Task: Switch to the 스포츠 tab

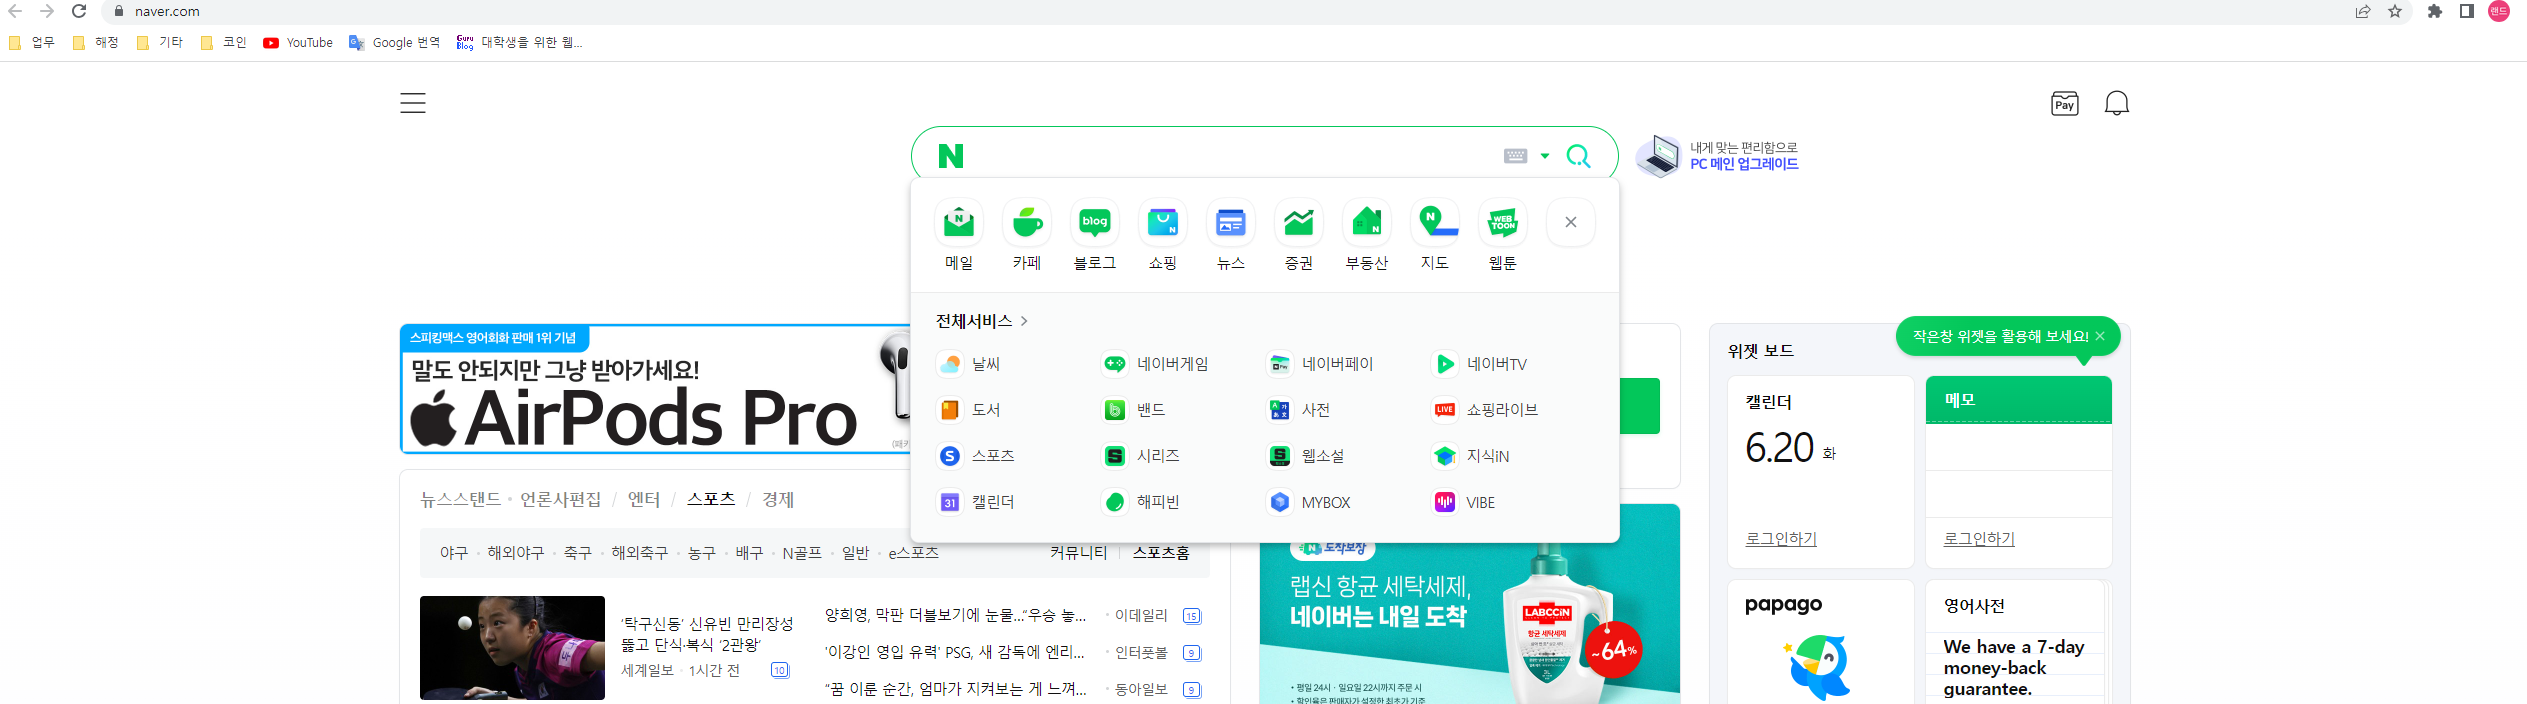Action: point(711,498)
